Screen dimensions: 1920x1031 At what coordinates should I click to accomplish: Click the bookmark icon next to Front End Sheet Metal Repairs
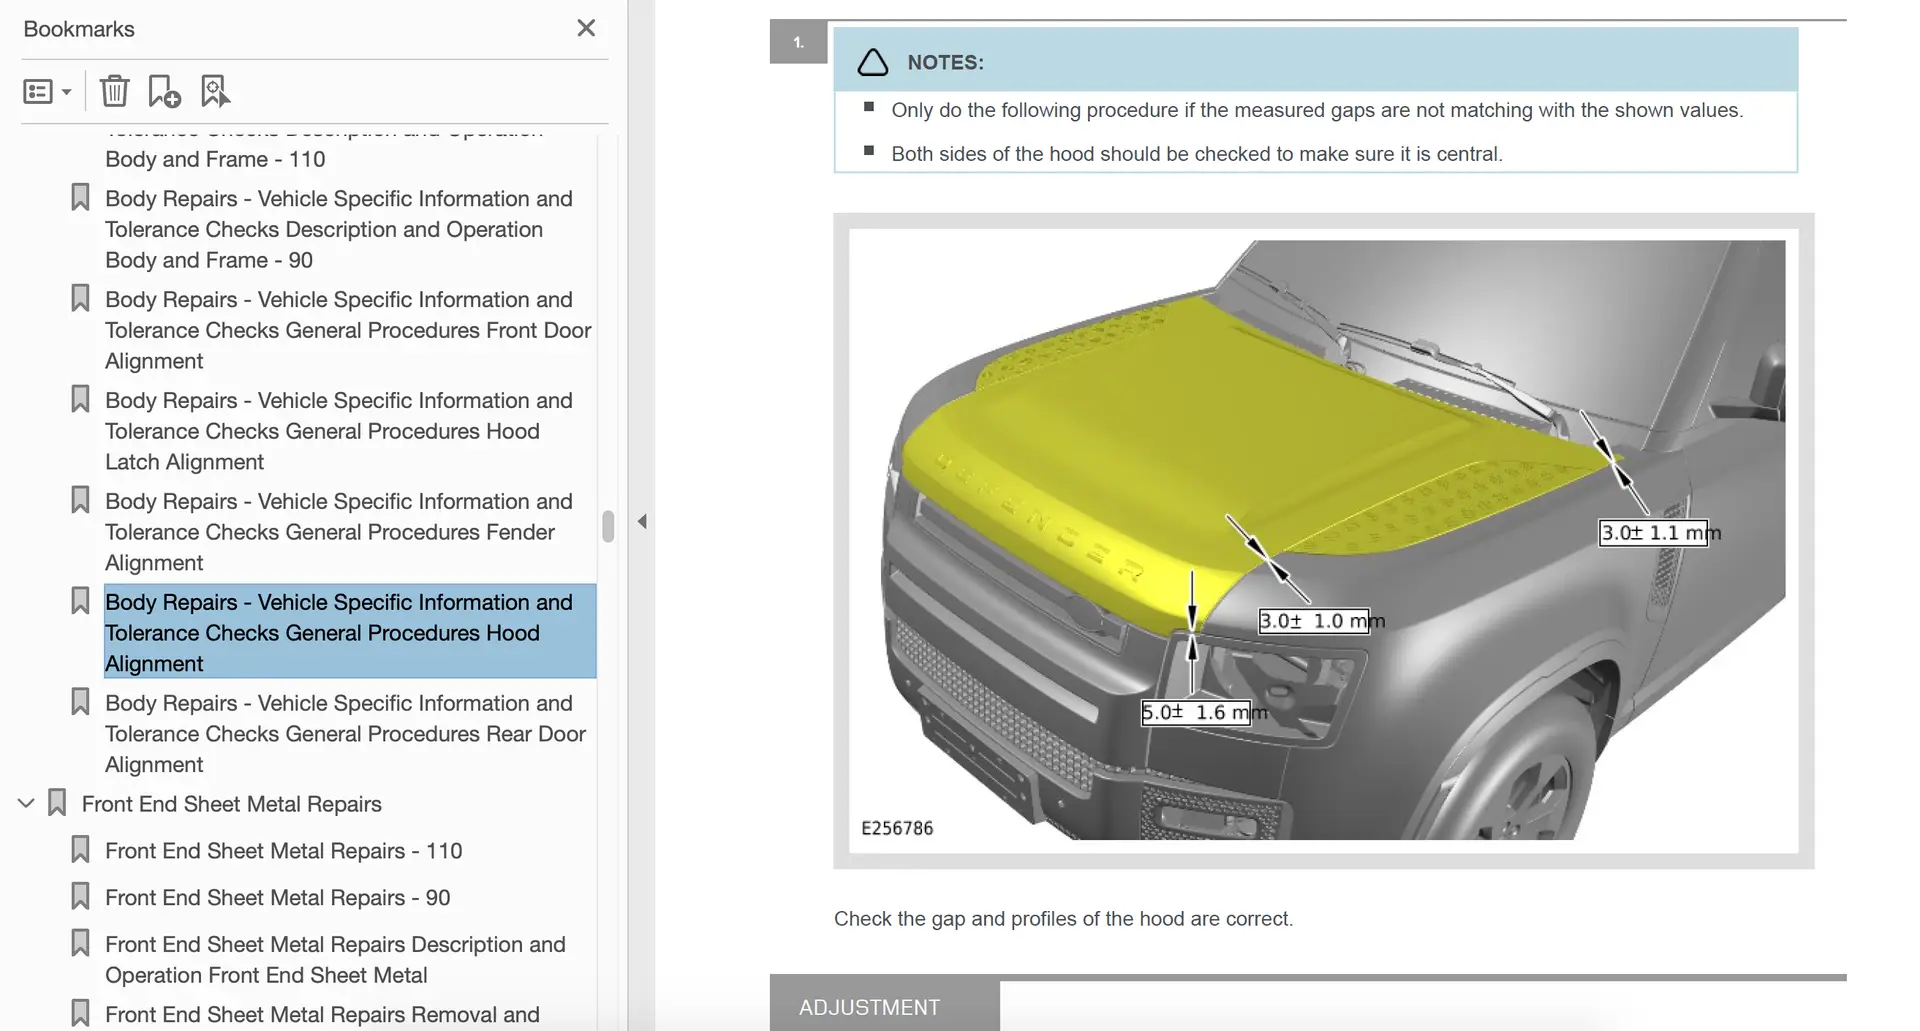(x=58, y=803)
